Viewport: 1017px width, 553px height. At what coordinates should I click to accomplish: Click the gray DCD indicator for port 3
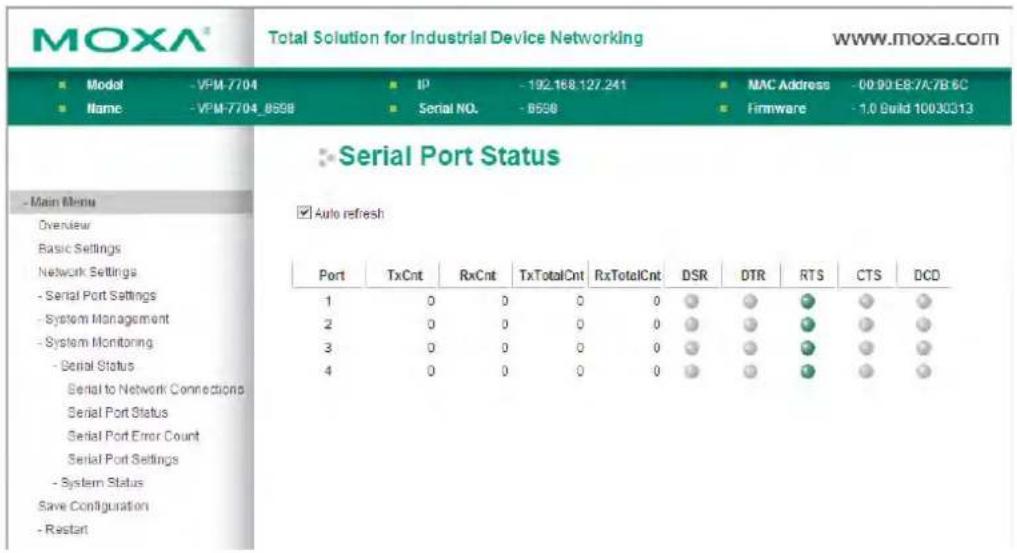tap(924, 347)
